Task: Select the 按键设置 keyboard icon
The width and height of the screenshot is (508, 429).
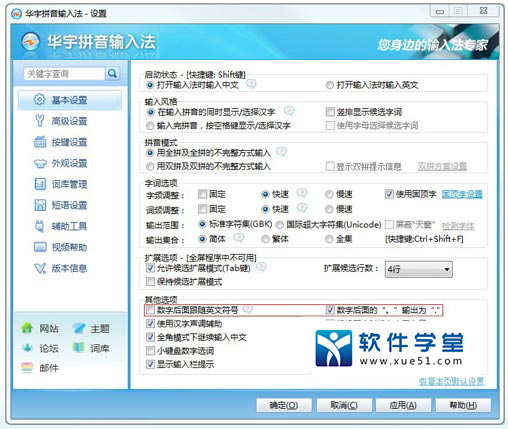Action: pos(40,142)
